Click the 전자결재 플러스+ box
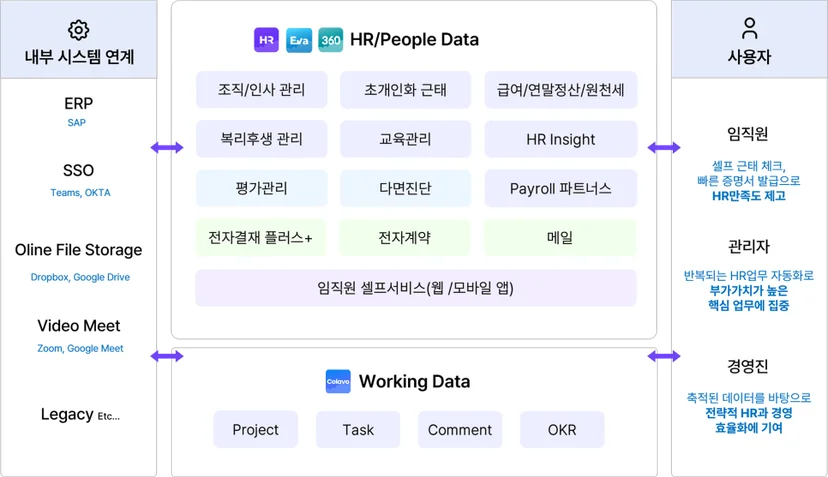828x477 pixels. 261,238
